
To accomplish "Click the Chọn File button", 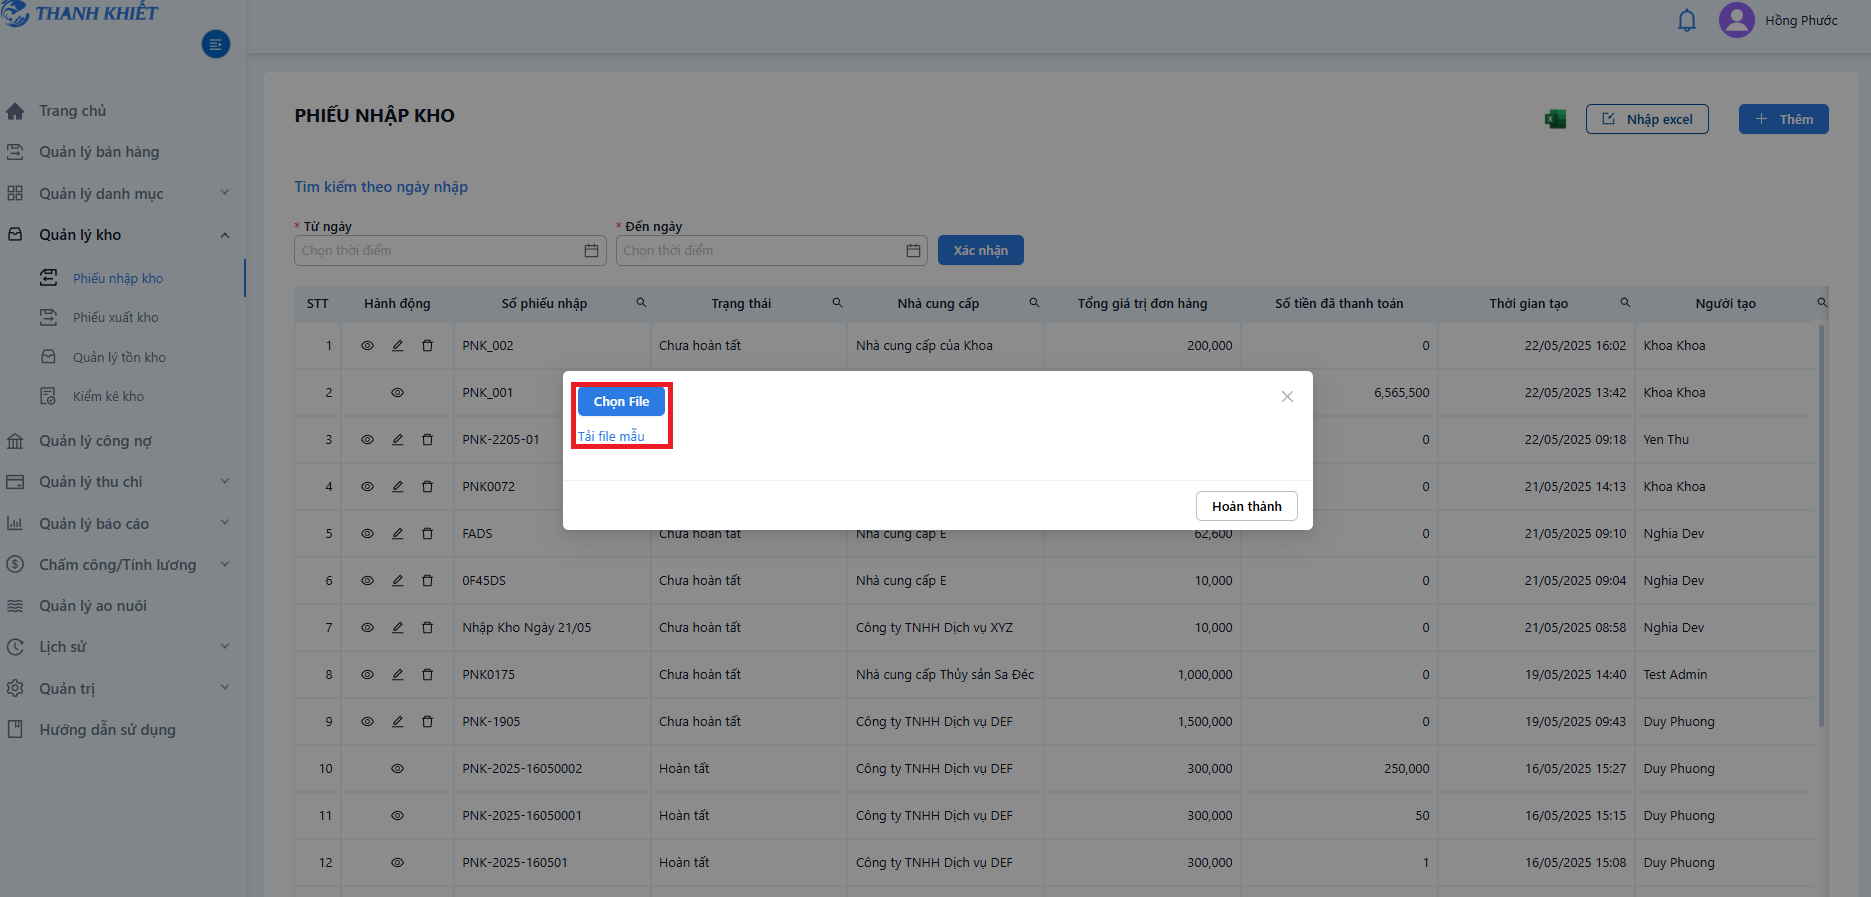I will tap(621, 401).
